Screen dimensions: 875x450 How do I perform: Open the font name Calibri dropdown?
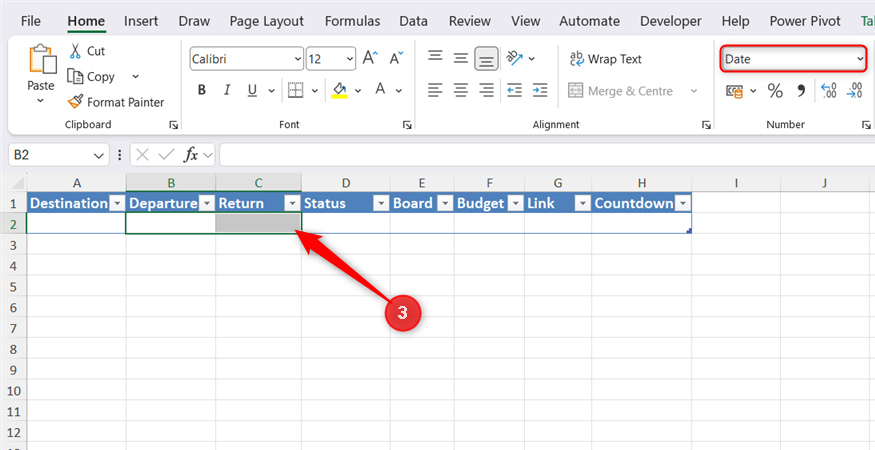[x=297, y=59]
